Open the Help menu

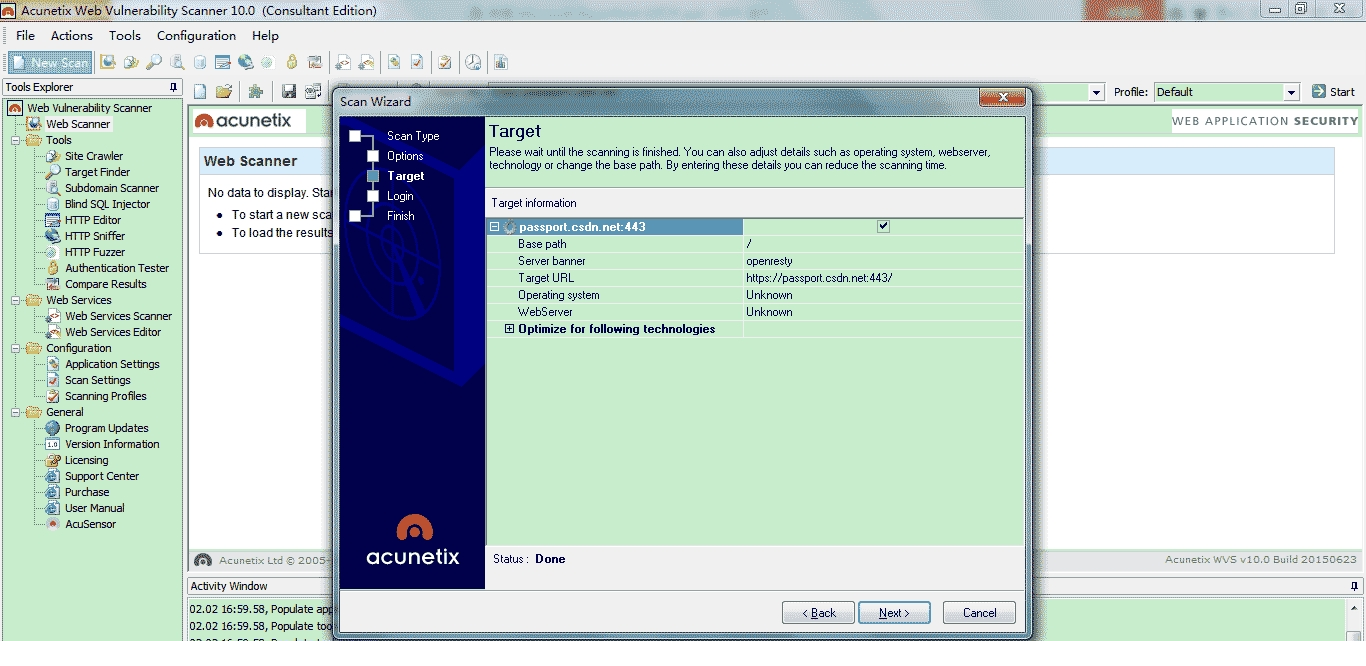point(265,35)
